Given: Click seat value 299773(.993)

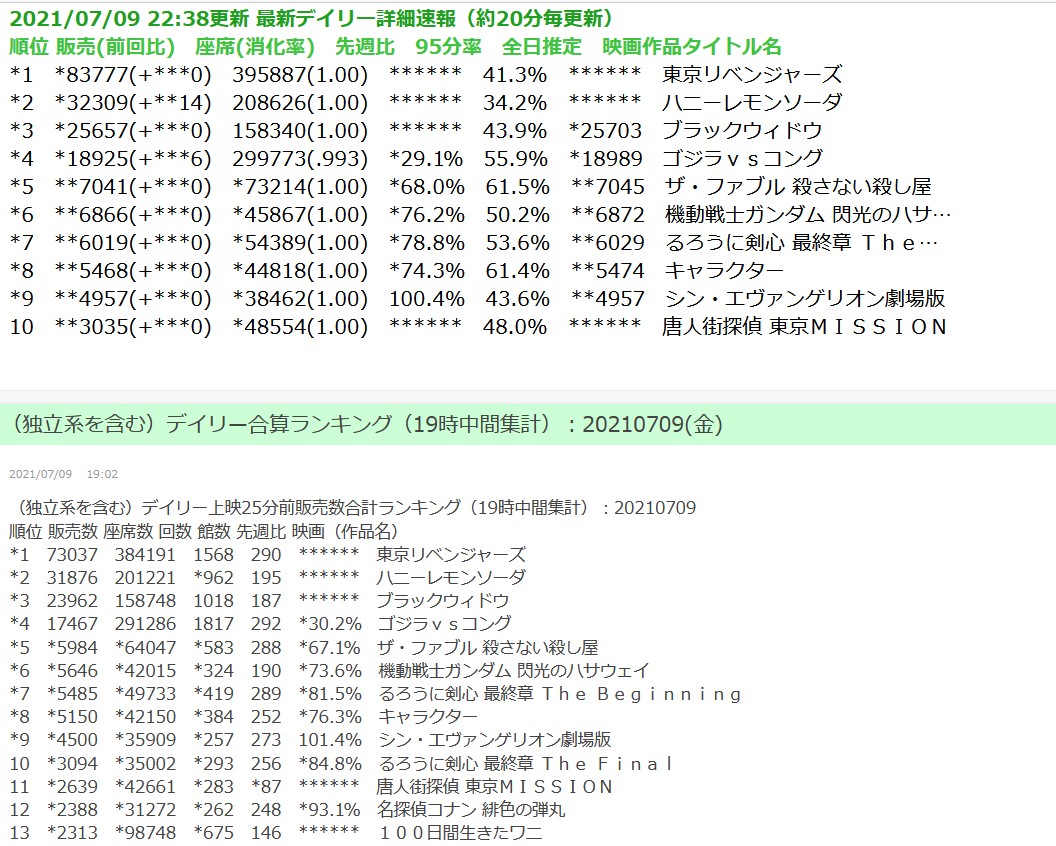Looking at the screenshot, I should (300, 158).
